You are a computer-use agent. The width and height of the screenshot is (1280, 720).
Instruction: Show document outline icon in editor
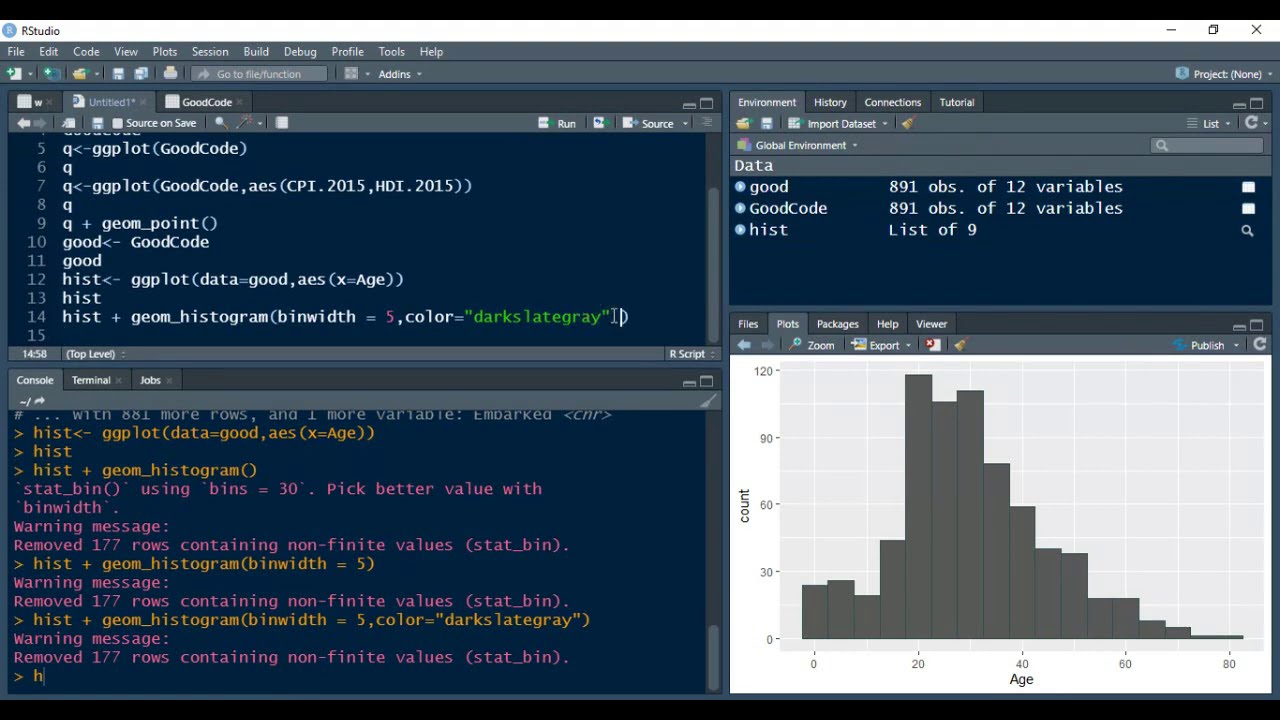(x=707, y=123)
